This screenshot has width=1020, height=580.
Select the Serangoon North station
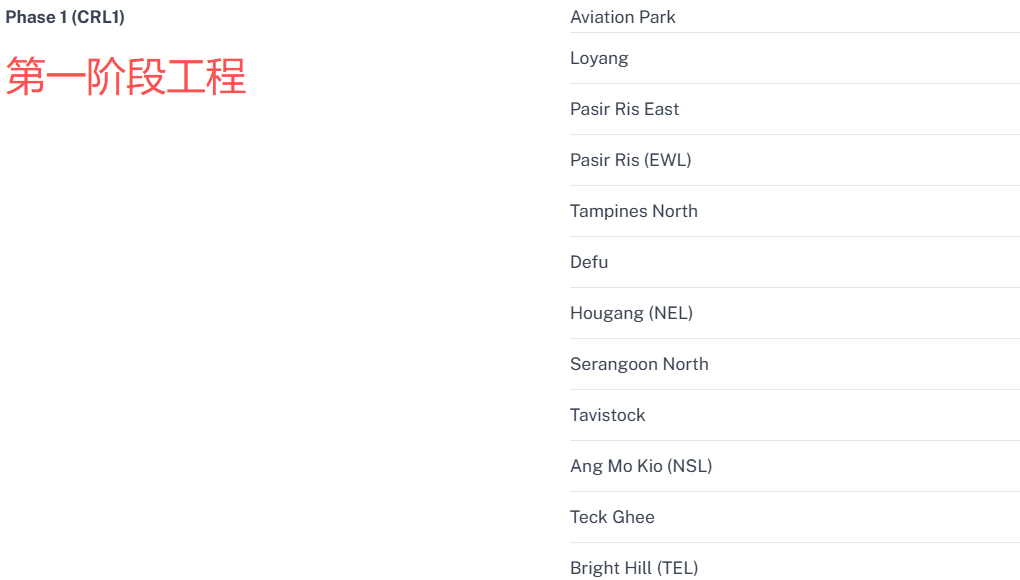[795, 364]
